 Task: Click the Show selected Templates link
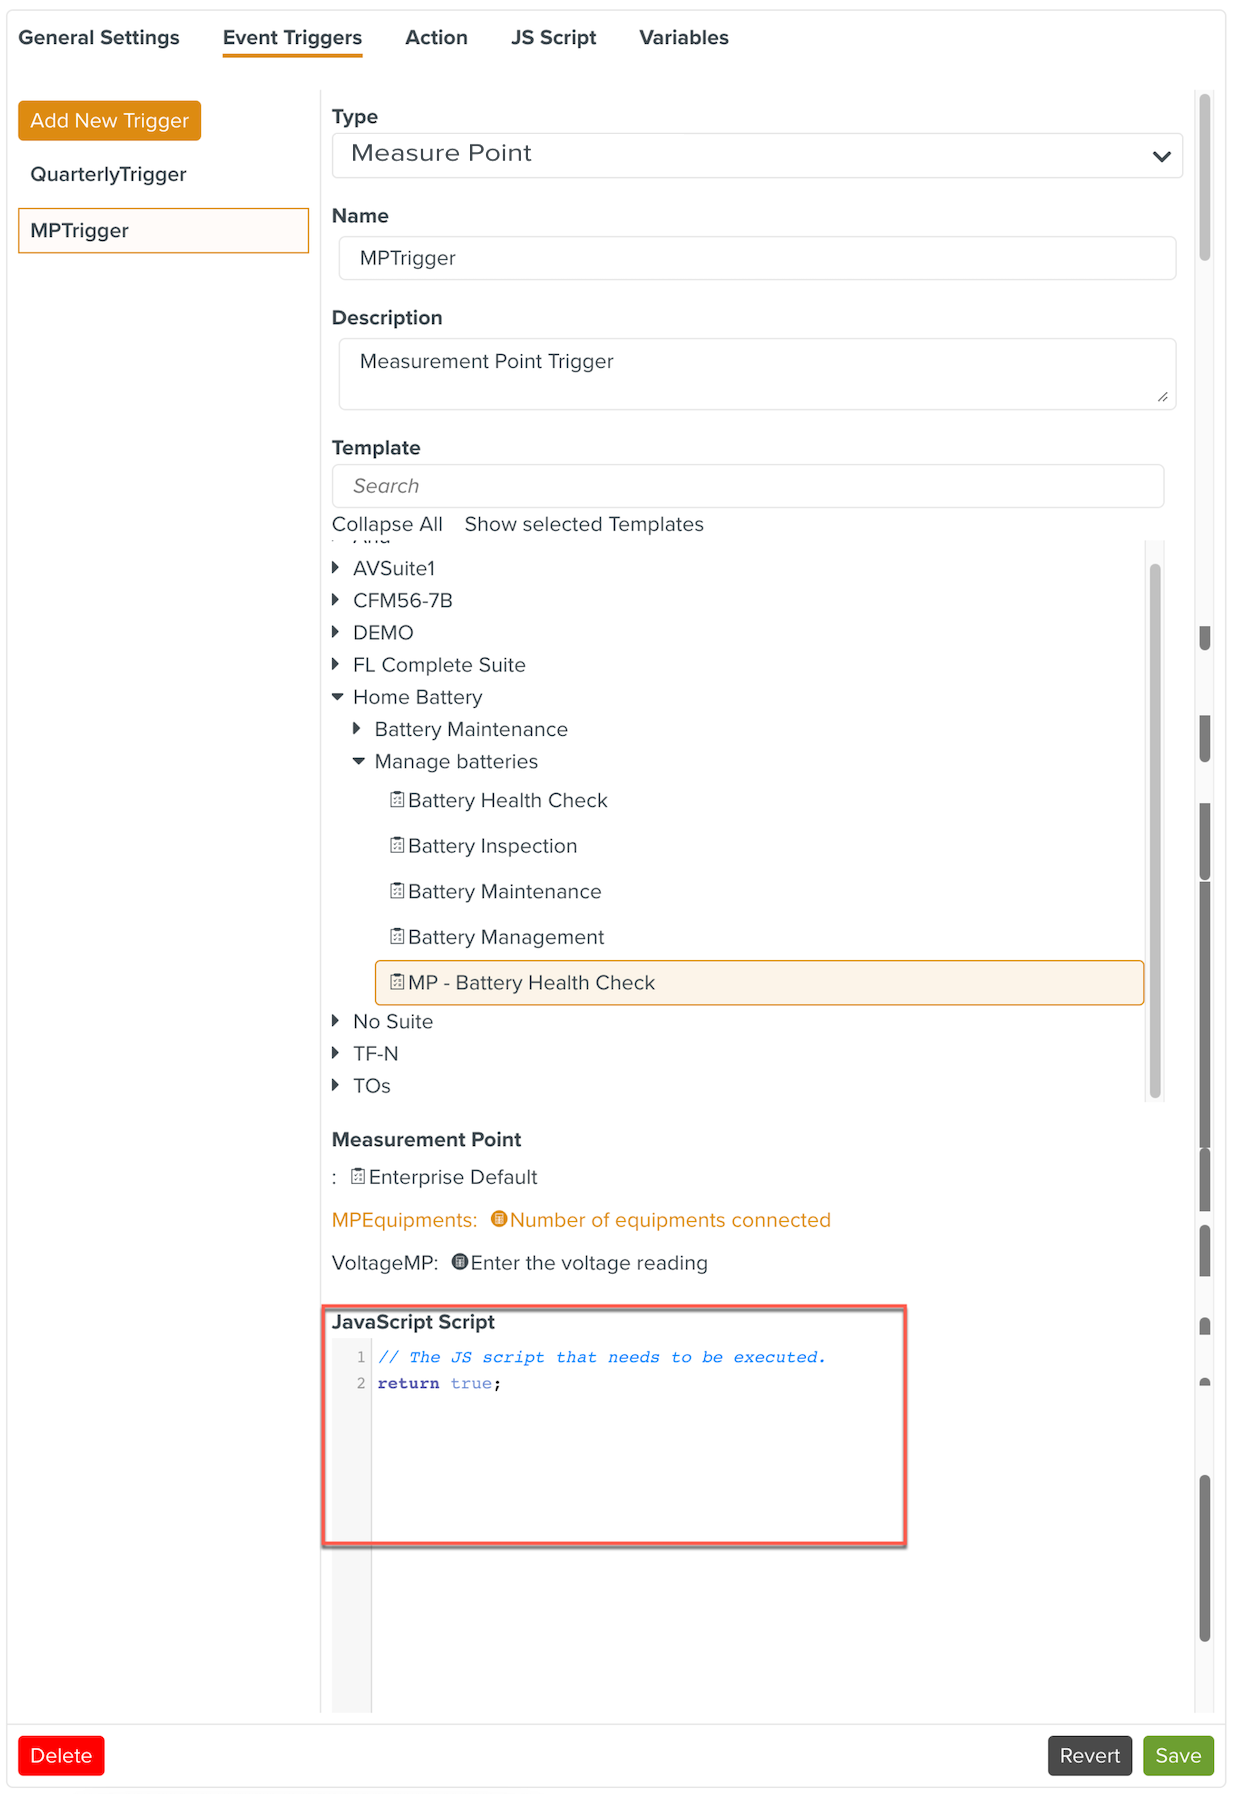tap(584, 525)
